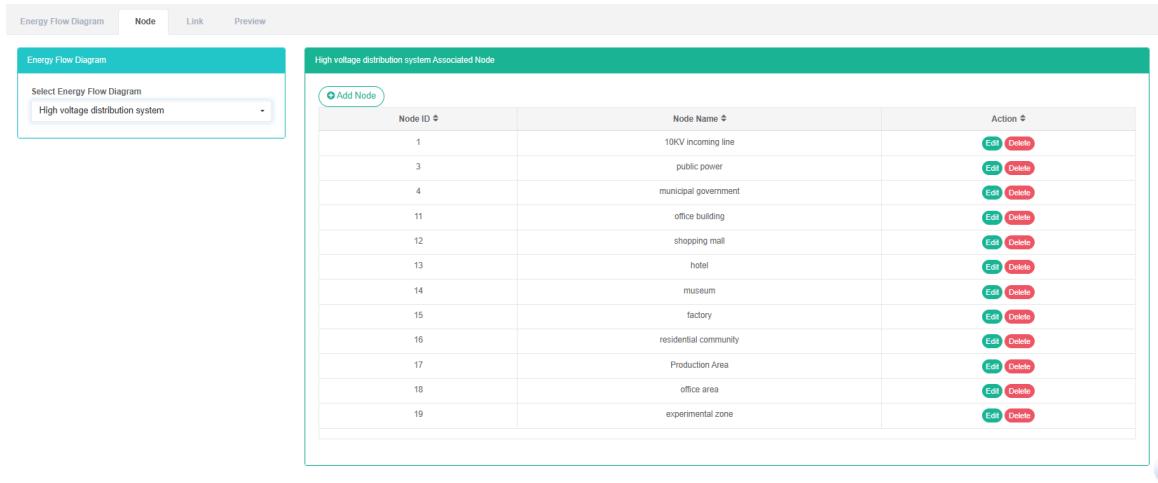
Task: Edit the museum node
Action: pos(992,292)
